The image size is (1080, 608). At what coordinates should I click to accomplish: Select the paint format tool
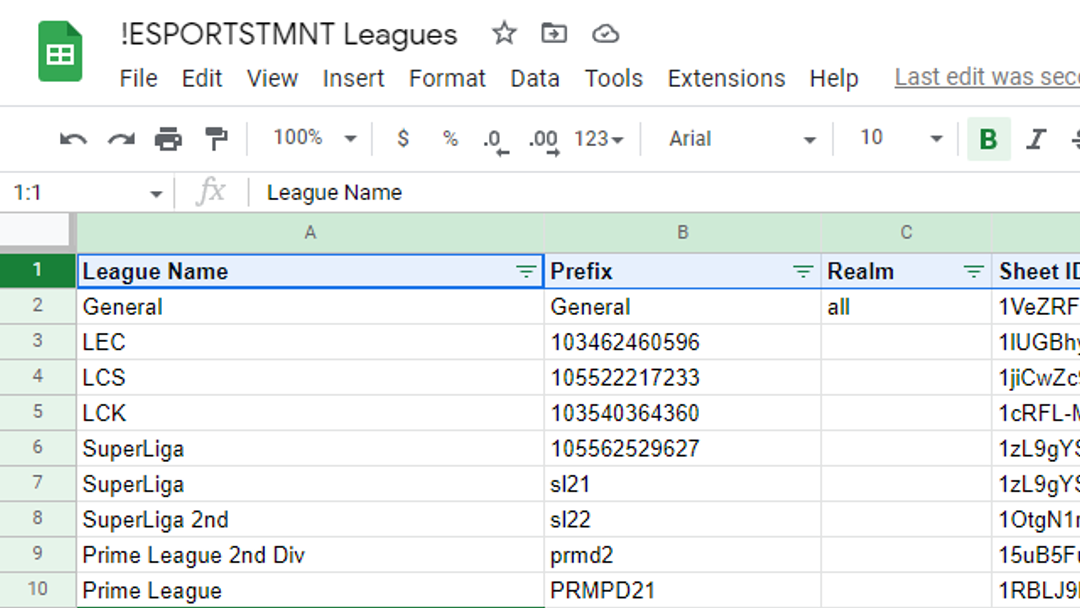coord(215,139)
